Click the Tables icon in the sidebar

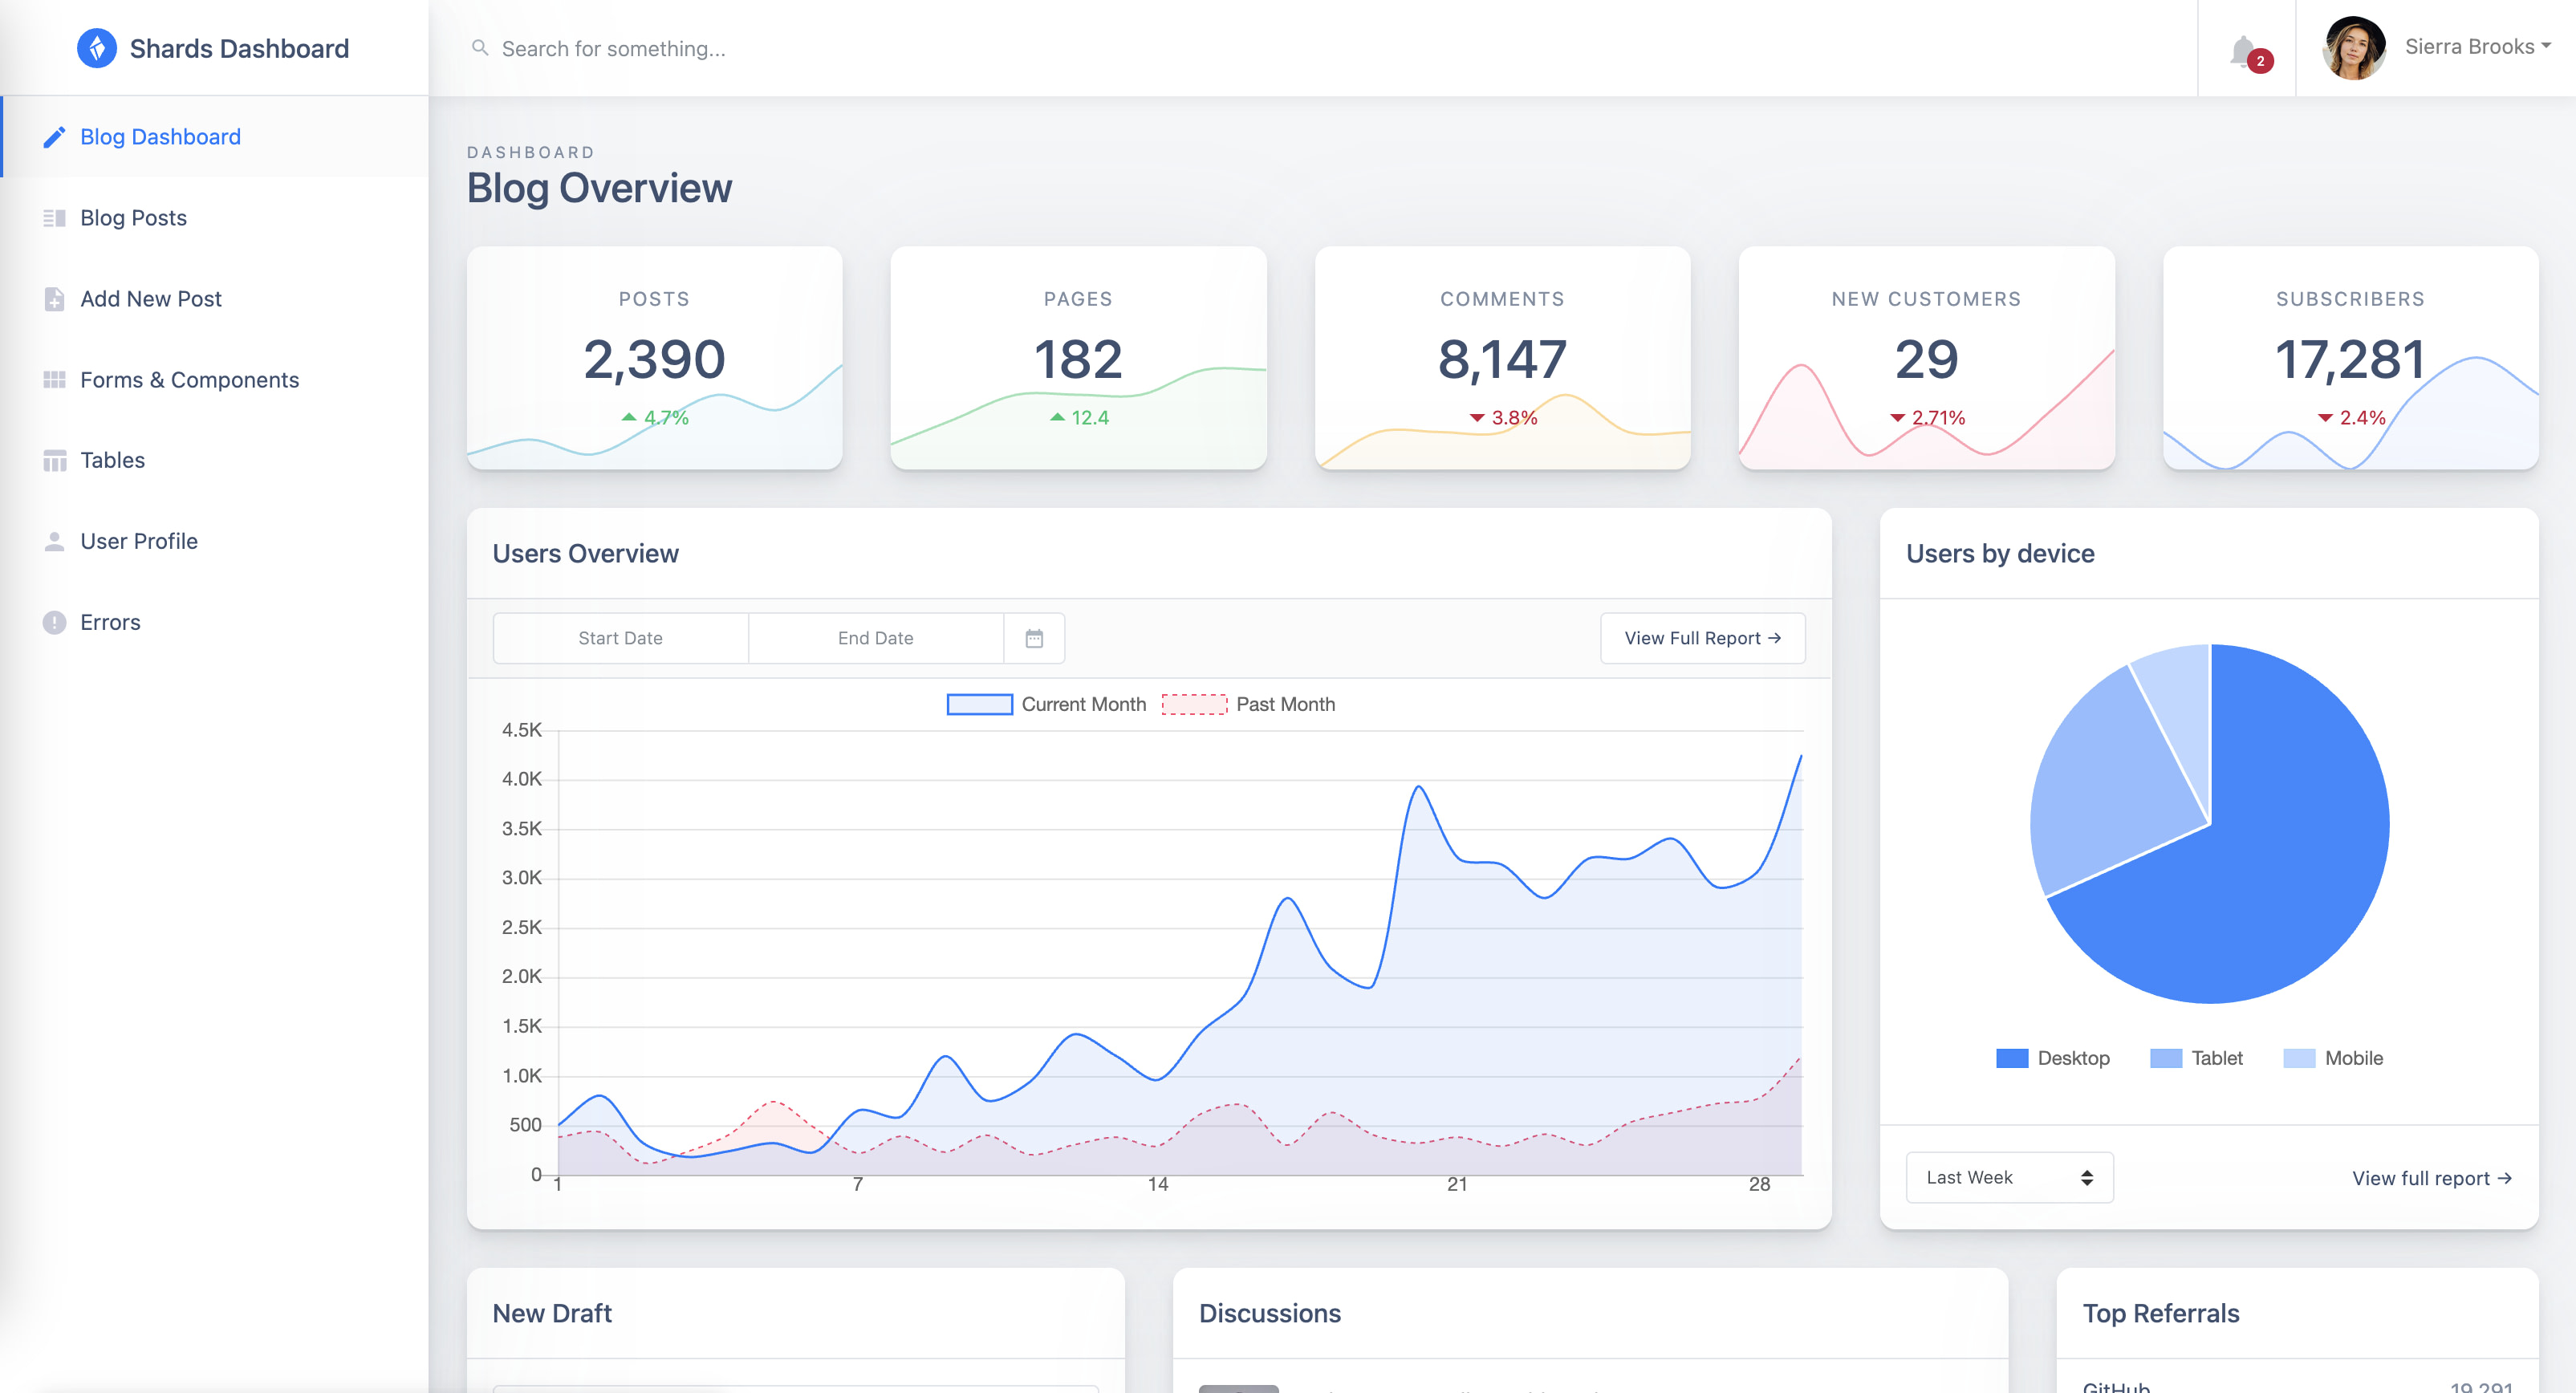pos(55,460)
